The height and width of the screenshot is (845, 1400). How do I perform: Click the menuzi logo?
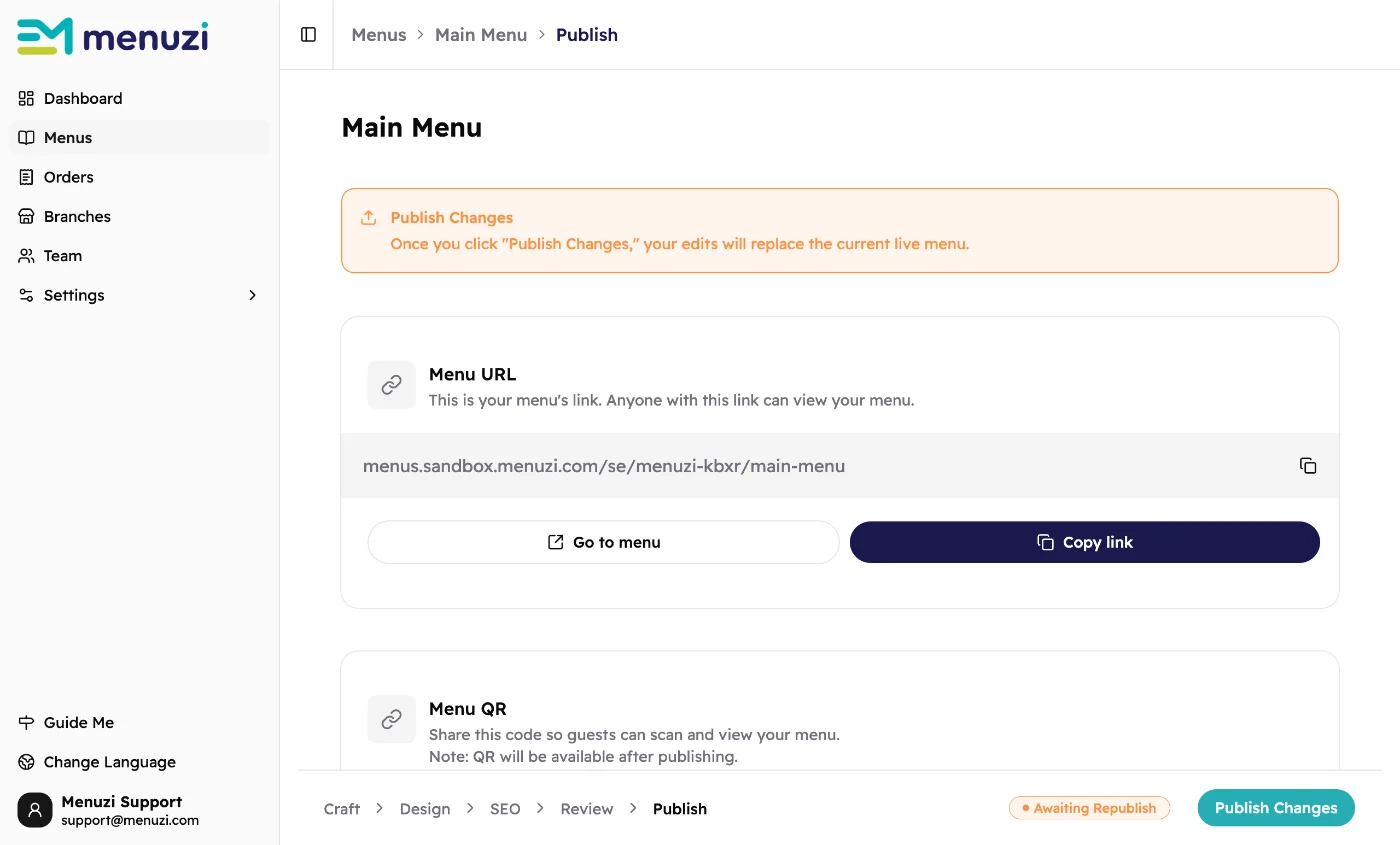click(x=113, y=37)
